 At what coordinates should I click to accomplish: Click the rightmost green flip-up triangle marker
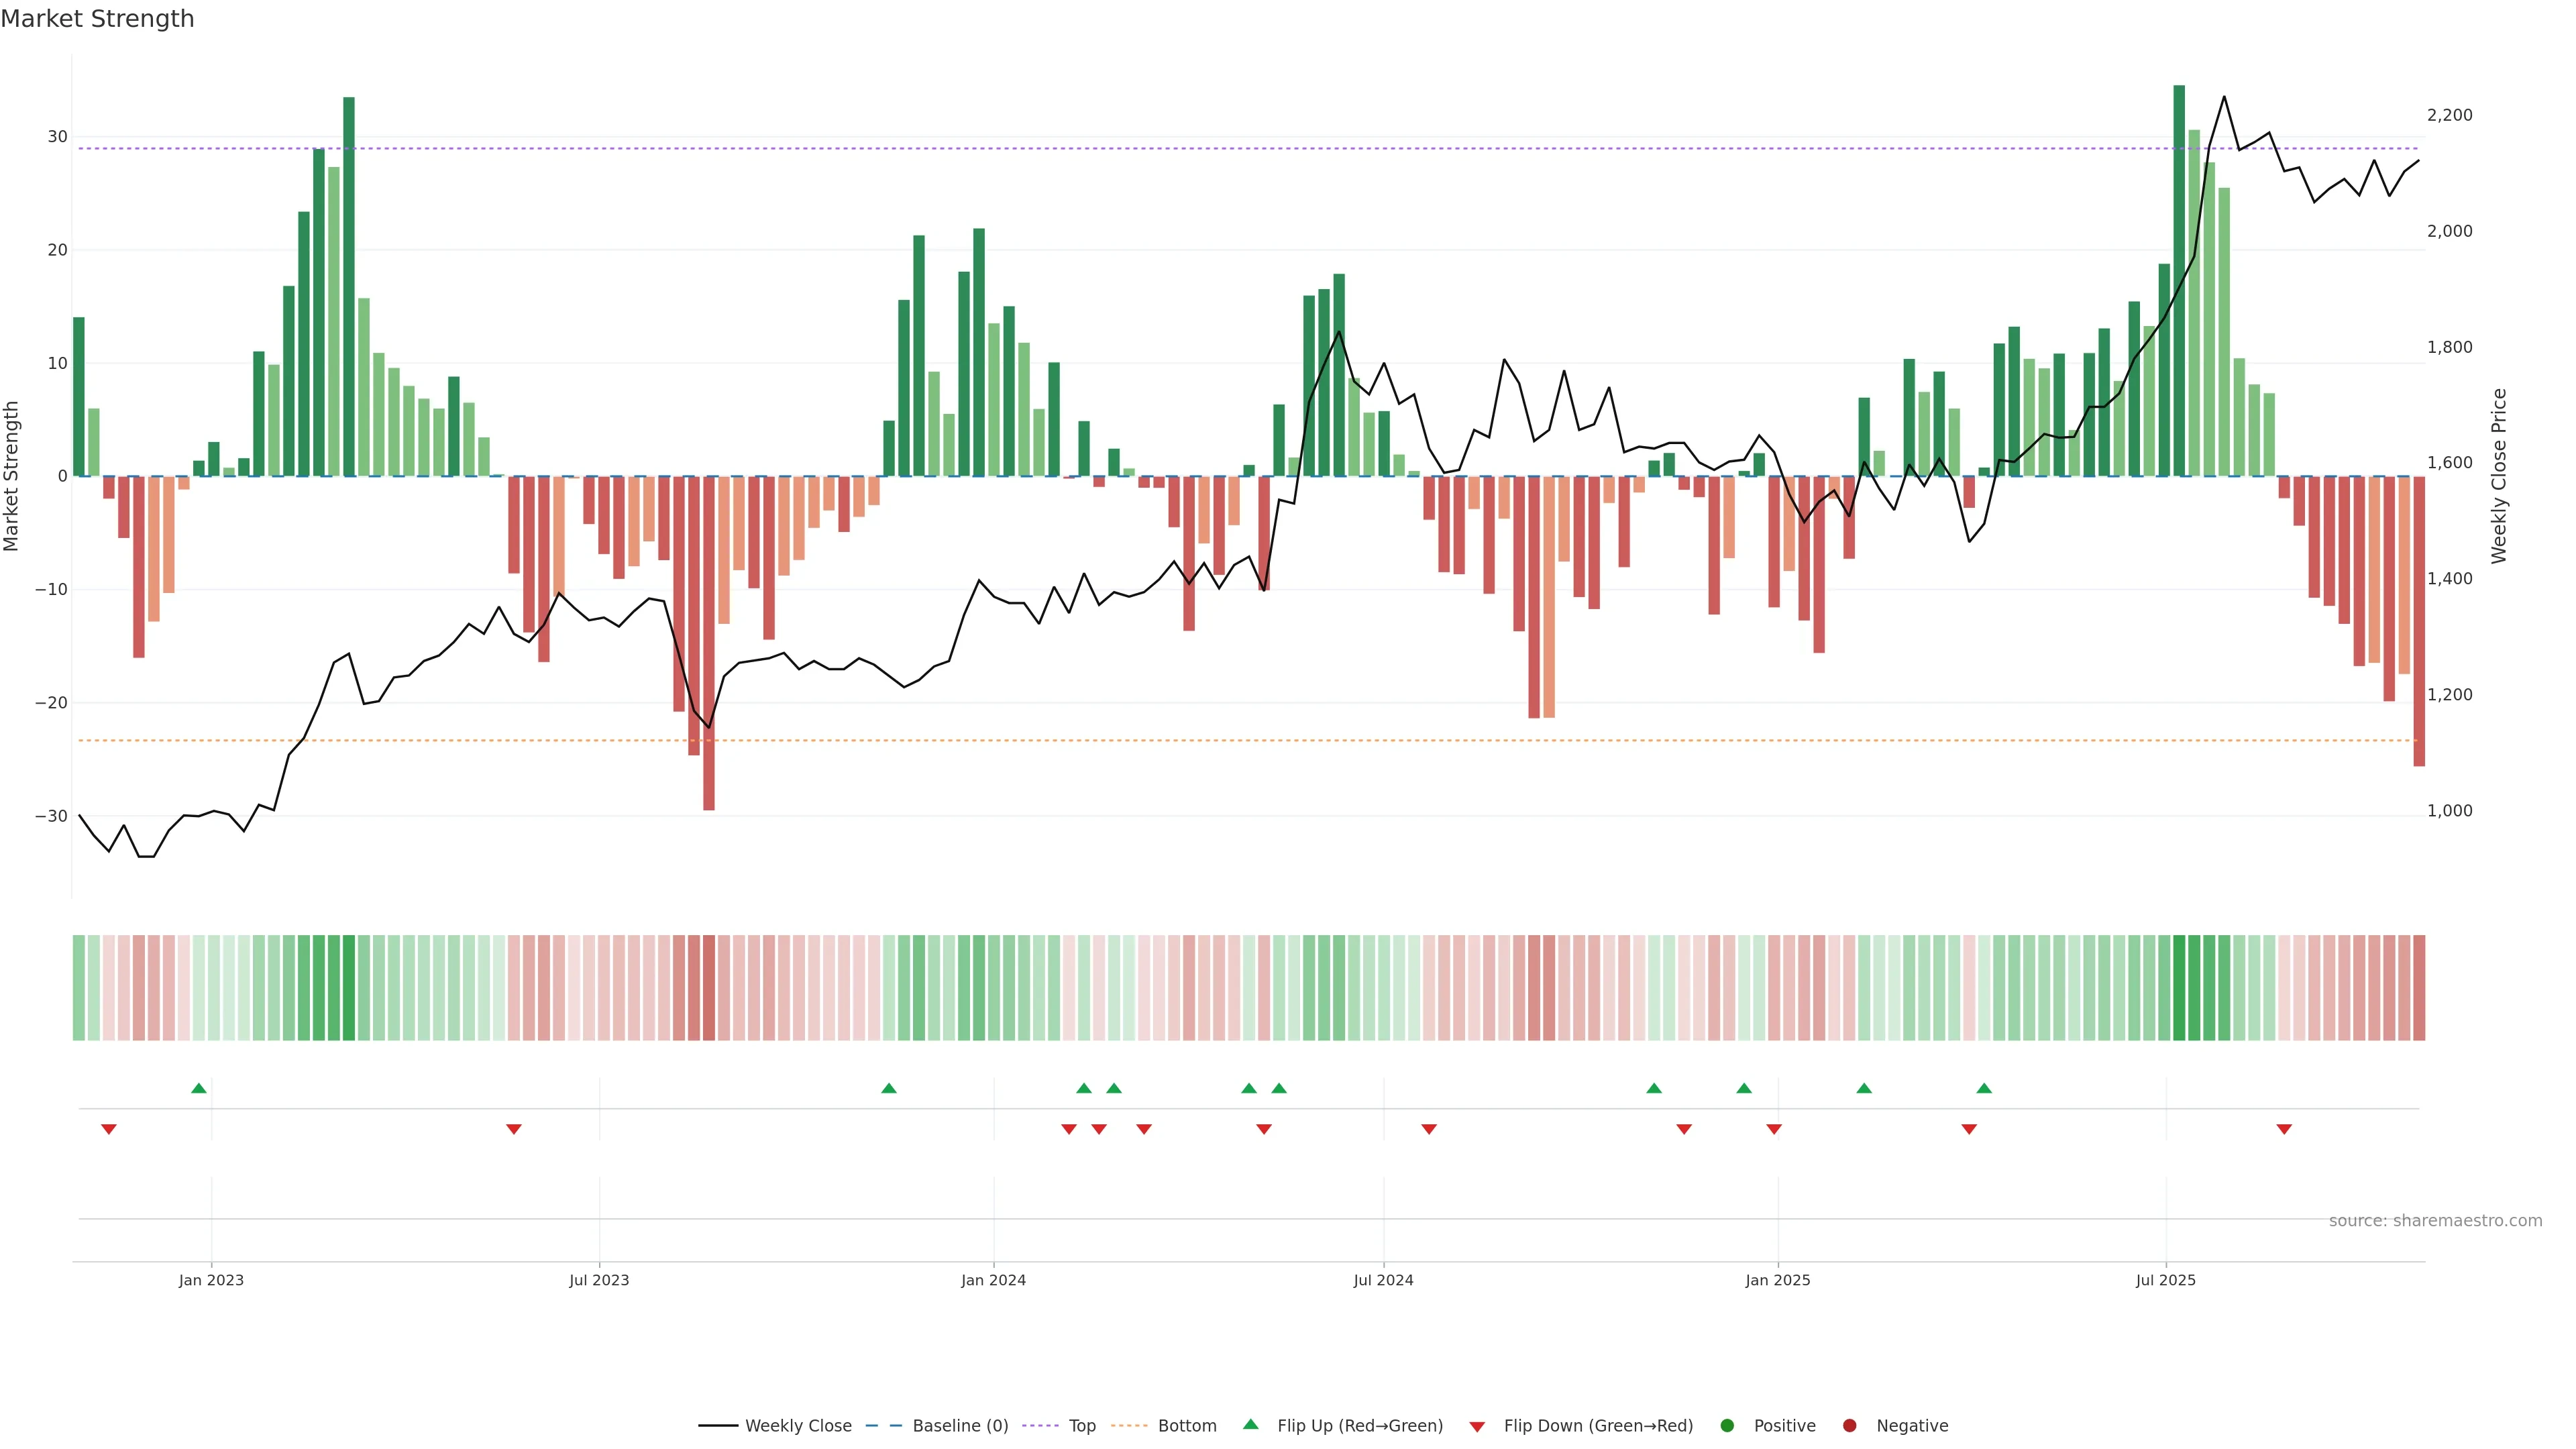point(1984,1088)
